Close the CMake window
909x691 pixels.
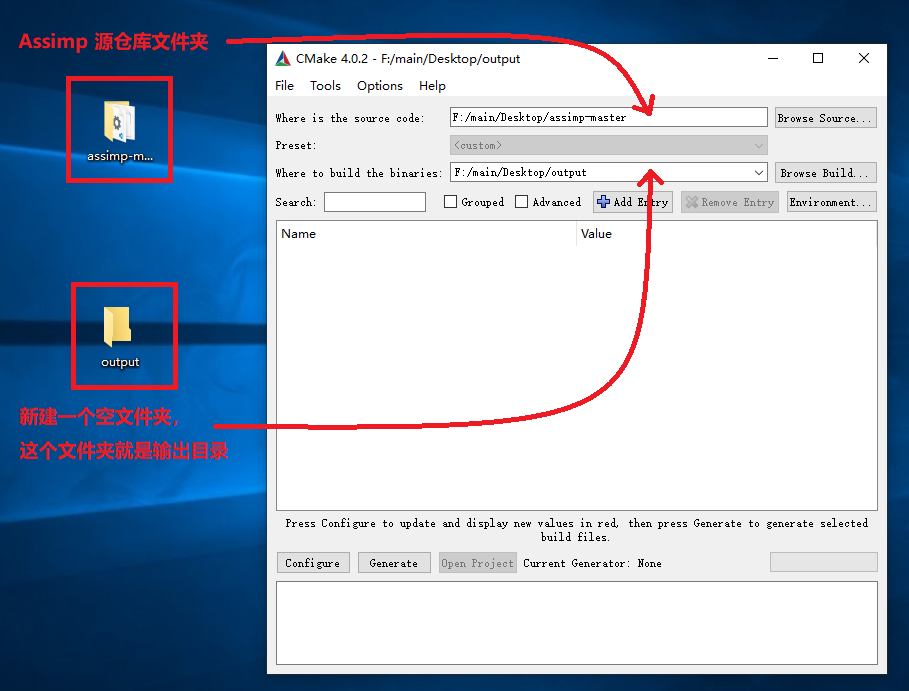[x=864, y=59]
